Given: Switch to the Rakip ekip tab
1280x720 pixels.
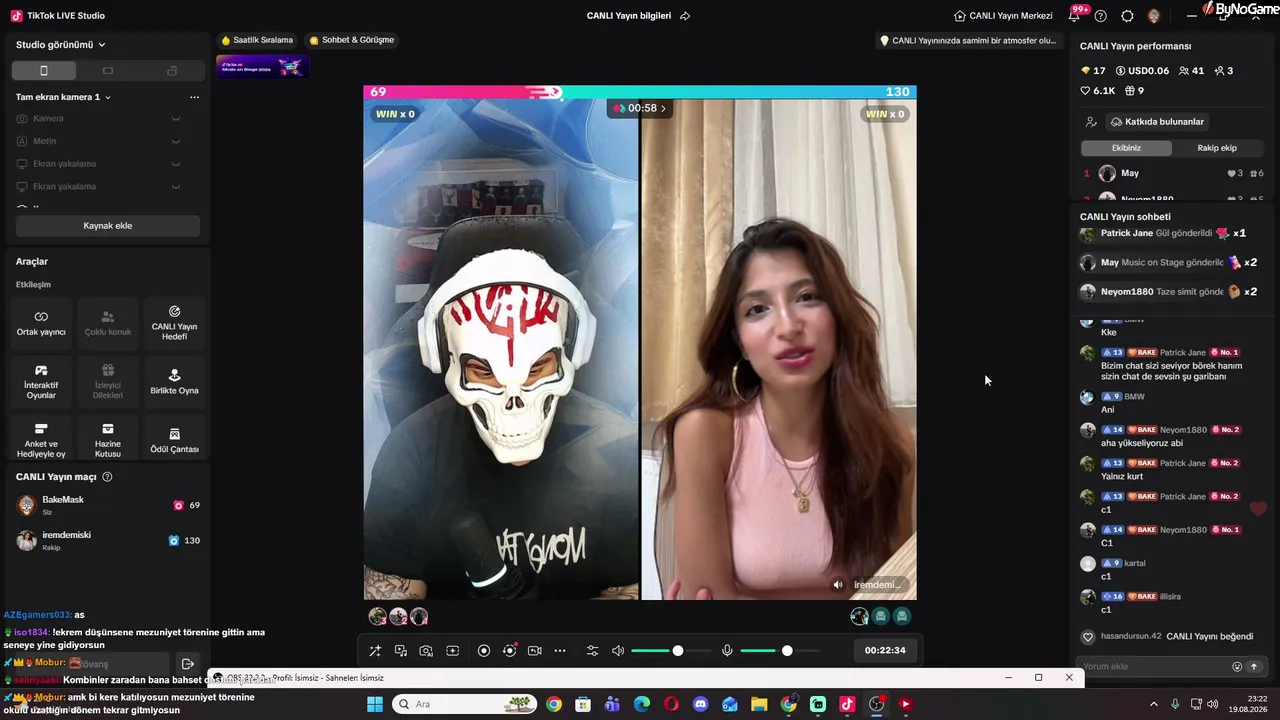Looking at the screenshot, I should point(1217,148).
